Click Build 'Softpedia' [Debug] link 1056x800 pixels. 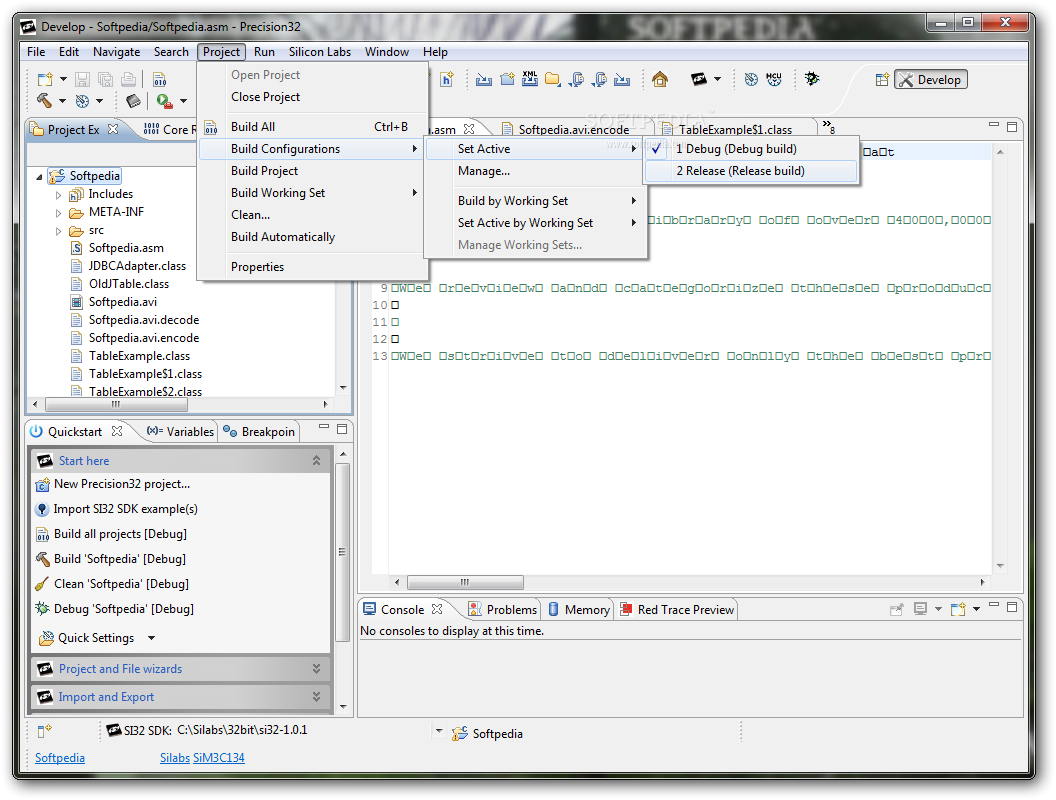coord(120,559)
